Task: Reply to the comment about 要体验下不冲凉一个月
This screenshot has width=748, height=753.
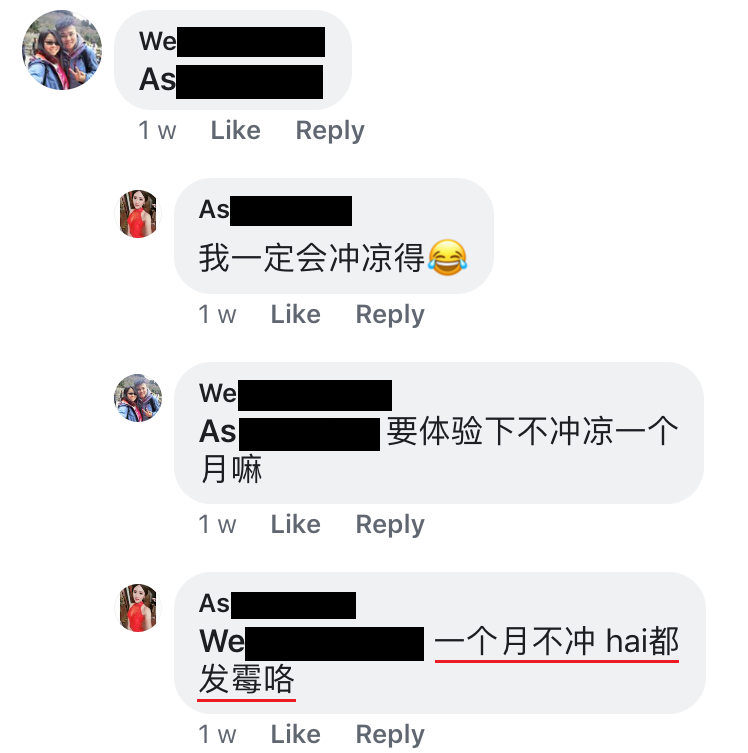Action: tap(390, 524)
